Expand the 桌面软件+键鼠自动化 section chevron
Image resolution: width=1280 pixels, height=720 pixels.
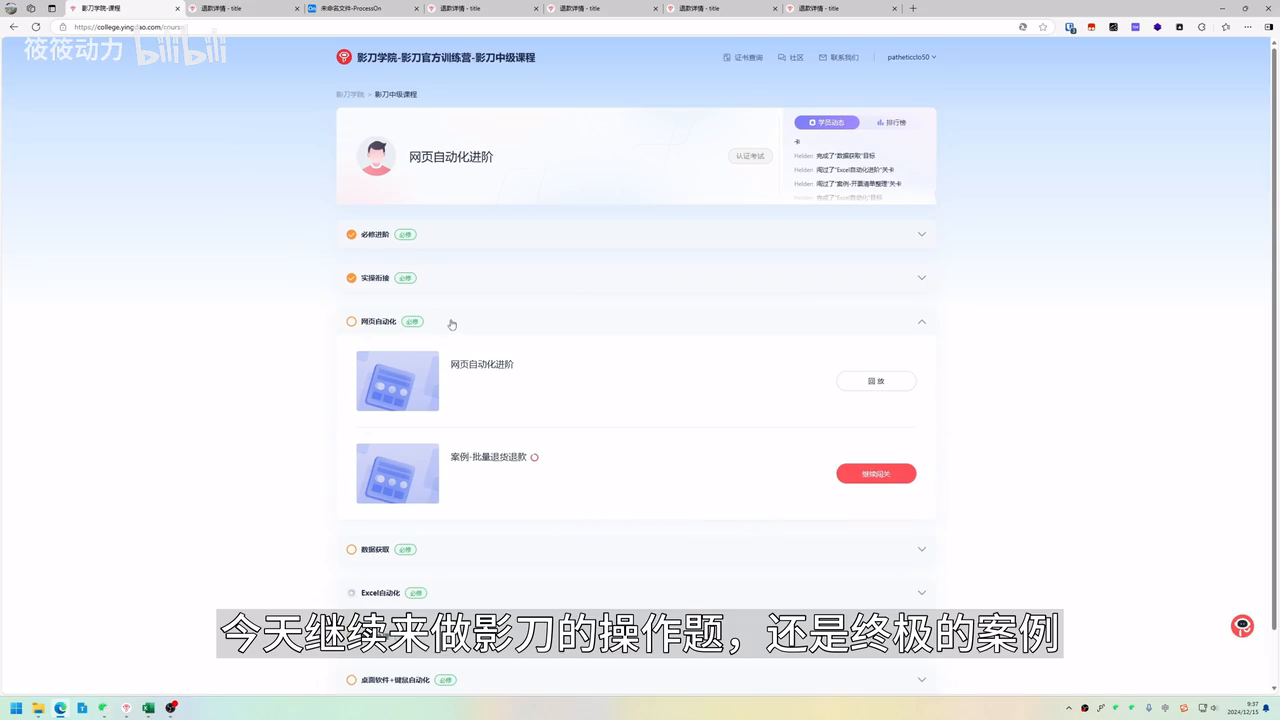tap(922, 680)
